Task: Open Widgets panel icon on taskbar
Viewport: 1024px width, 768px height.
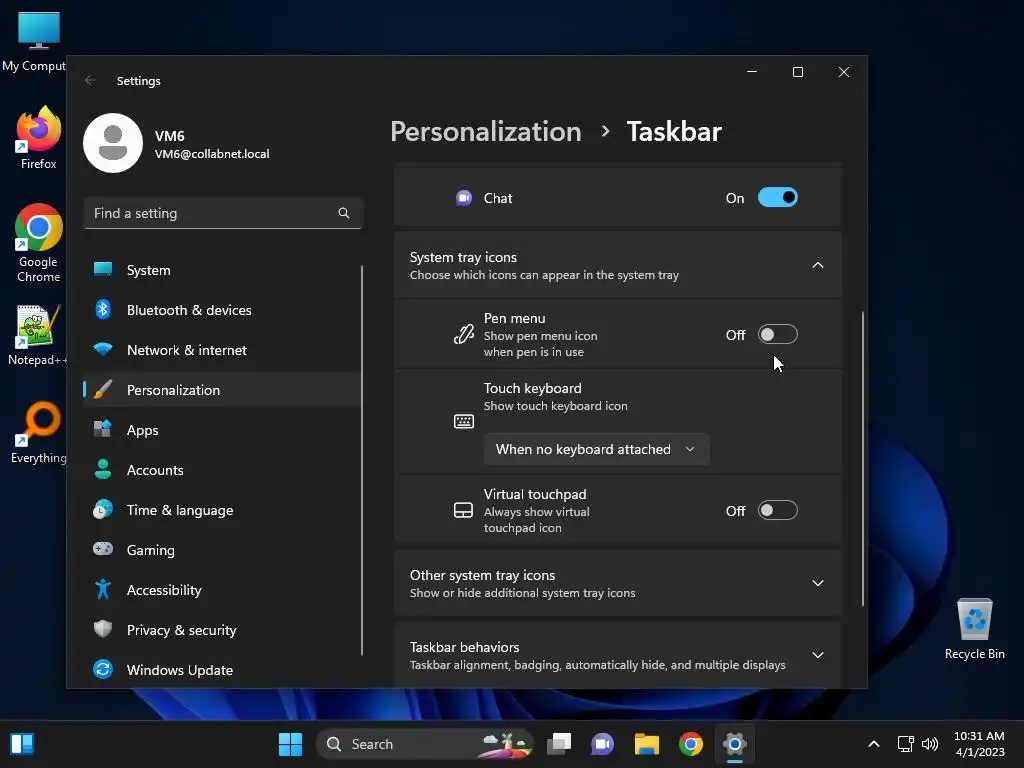Action: [22, 744]
